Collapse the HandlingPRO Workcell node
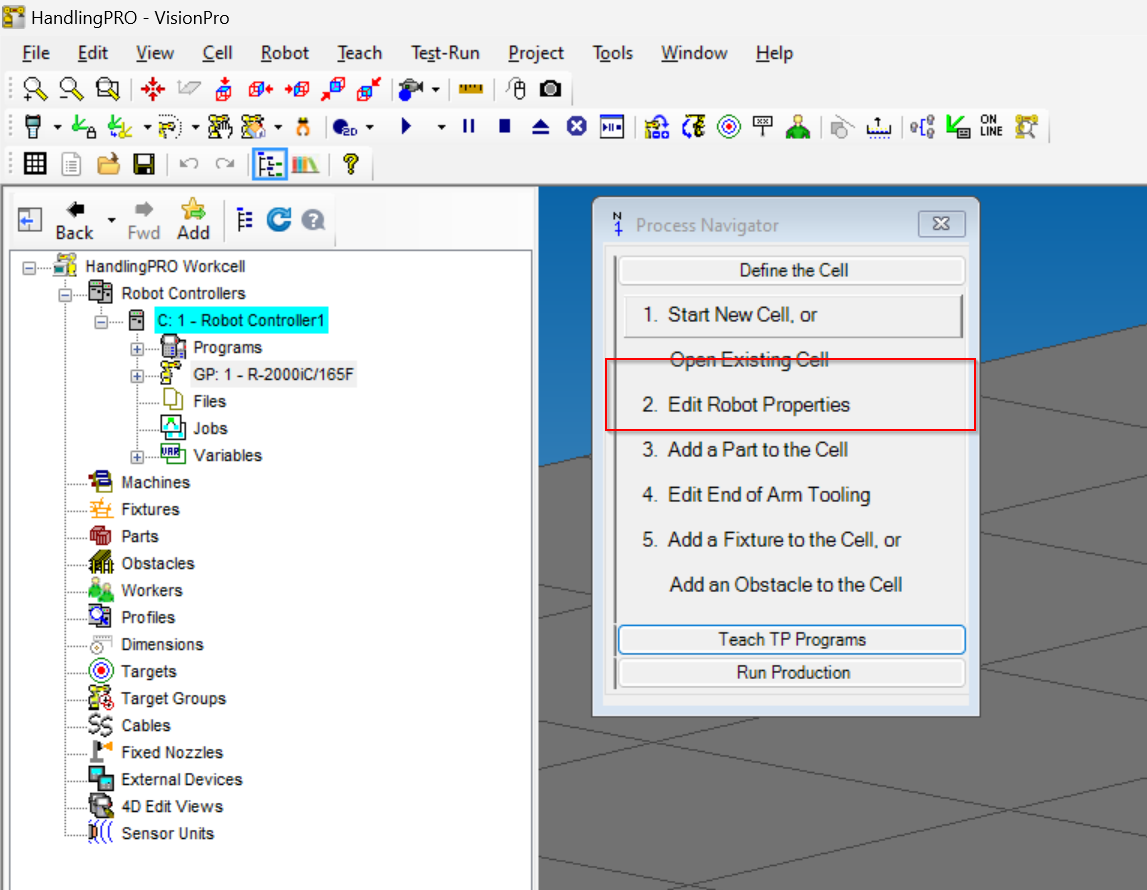 (x=29, y=268)
